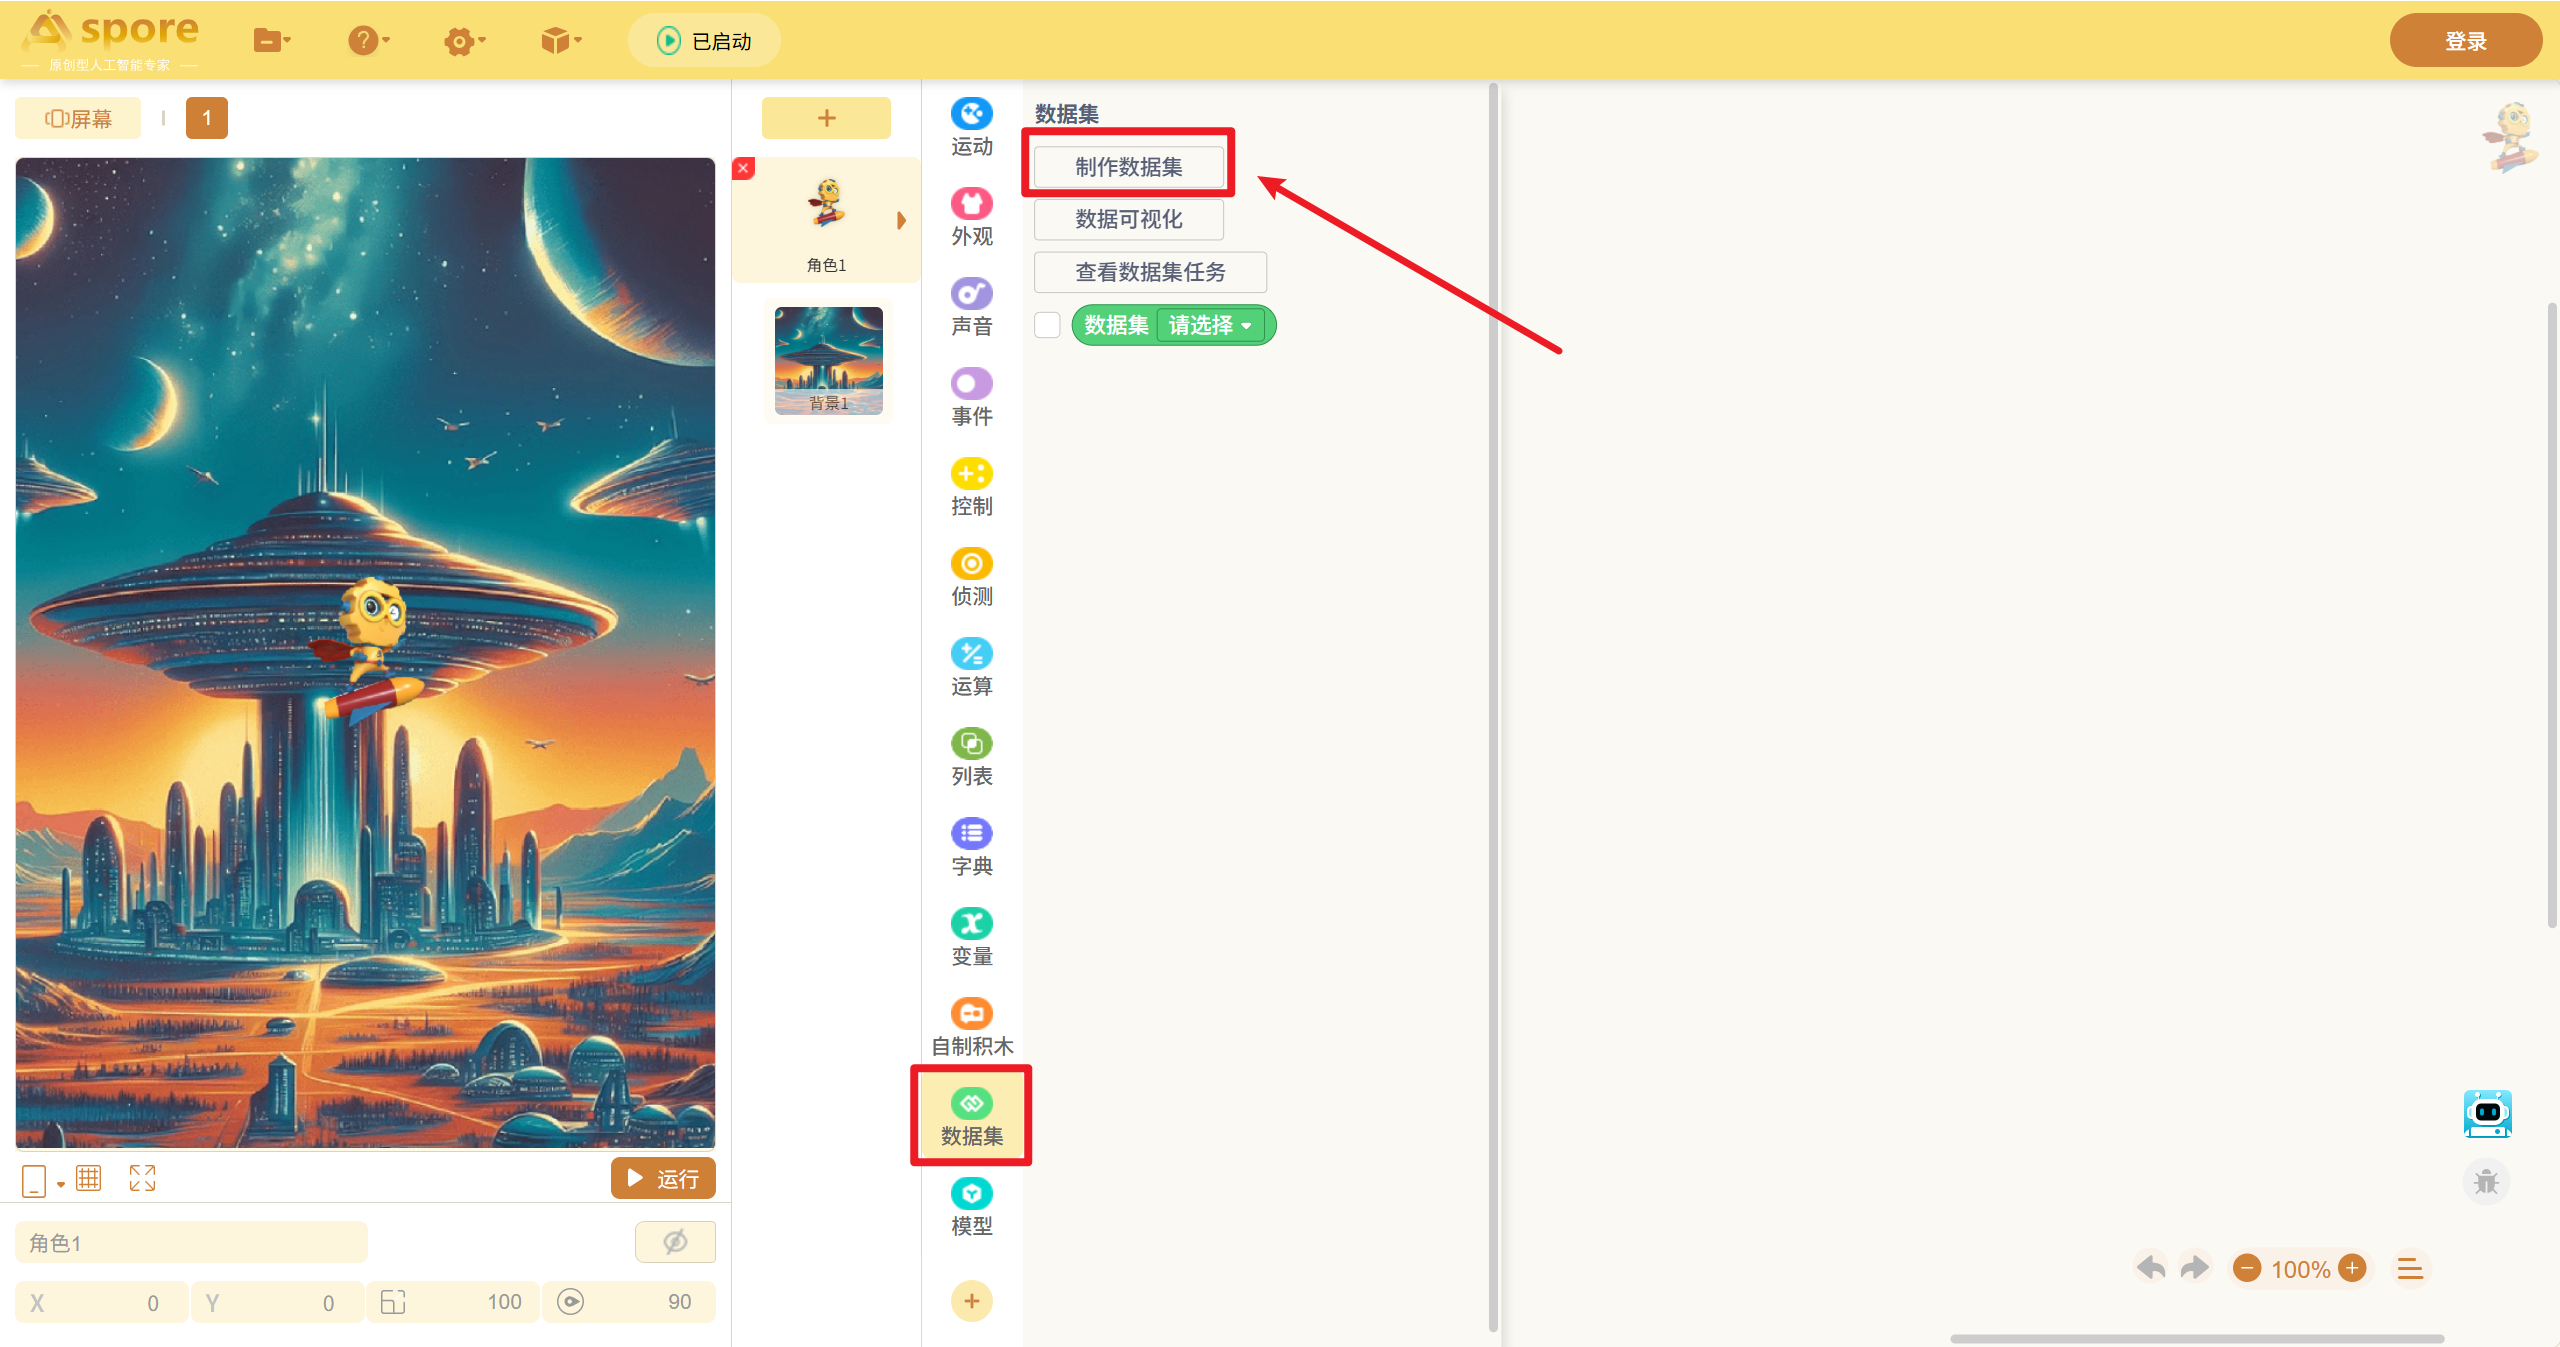Open the settings gear dropdown
The image size is (2560, 1347).
pyautogui.click(x=464, y=41)
